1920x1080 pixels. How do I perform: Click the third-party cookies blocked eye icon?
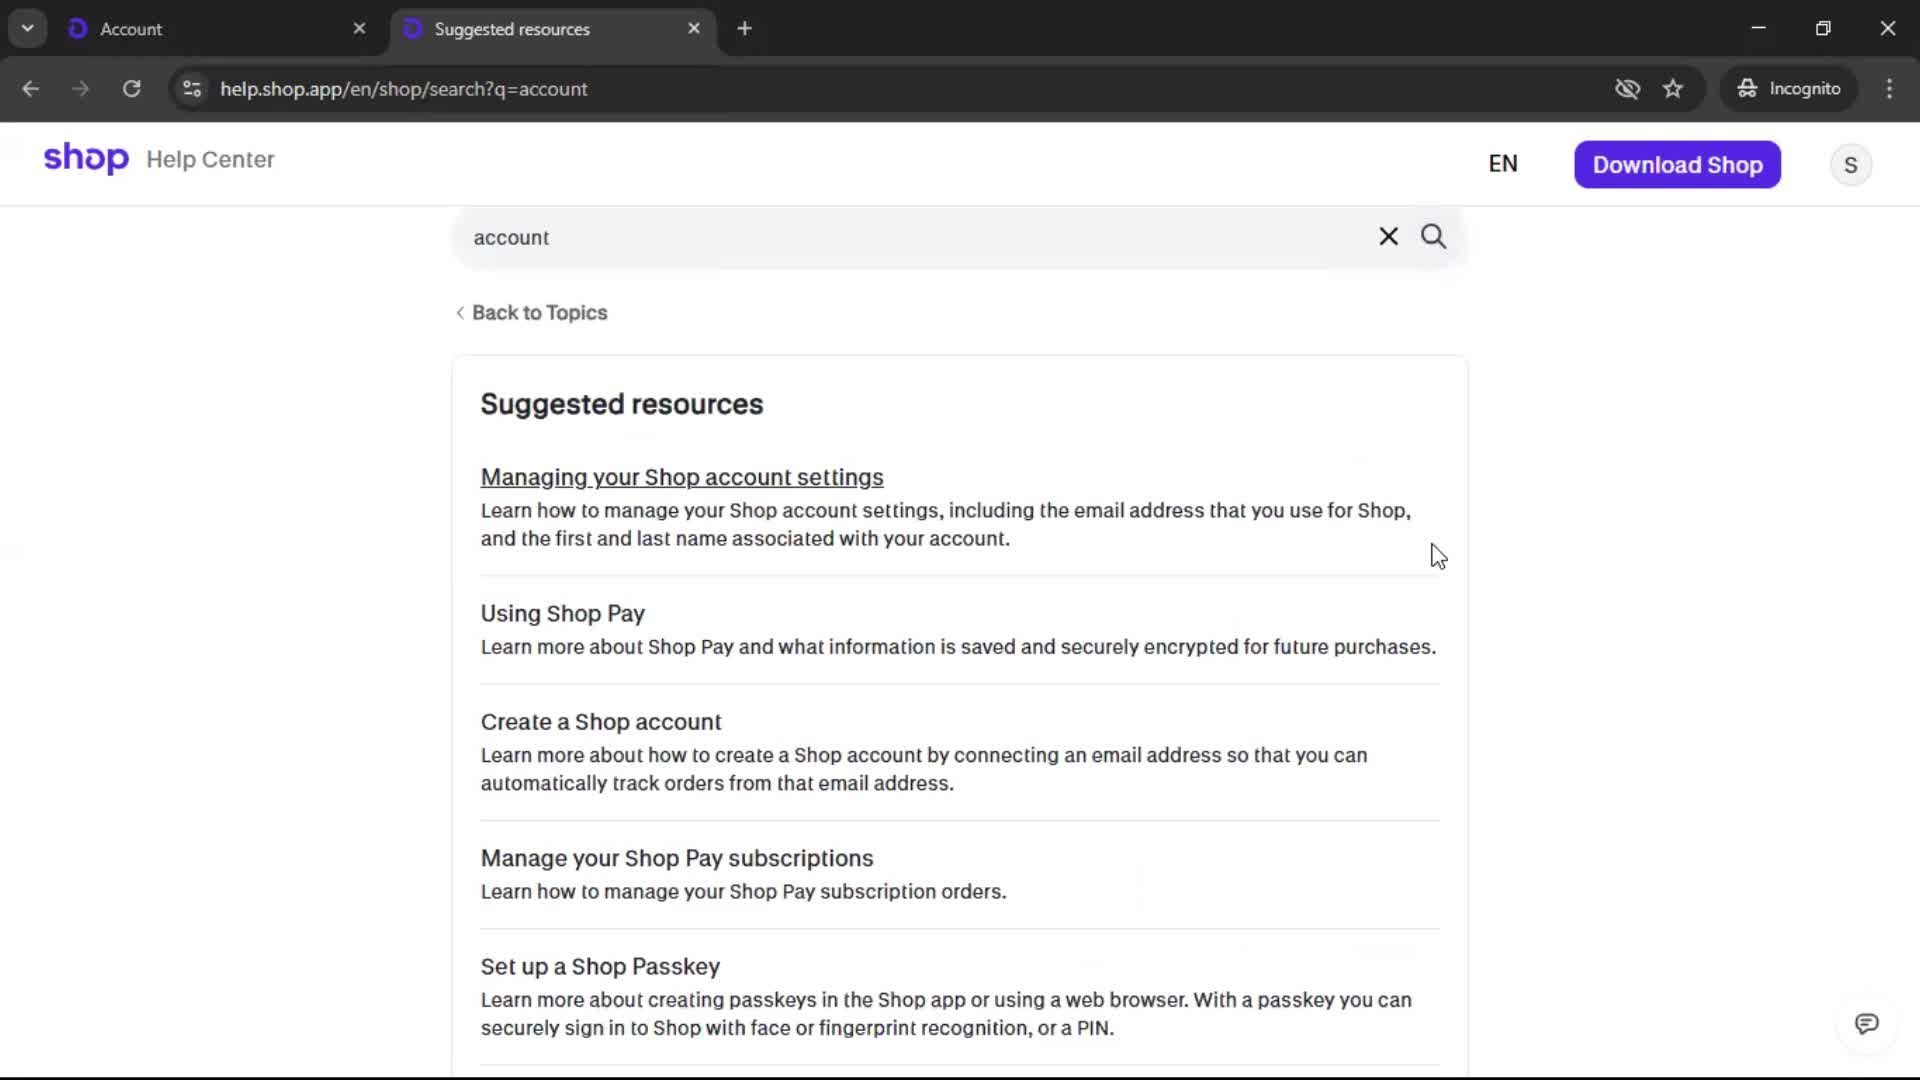click(x=1627, y=89)
